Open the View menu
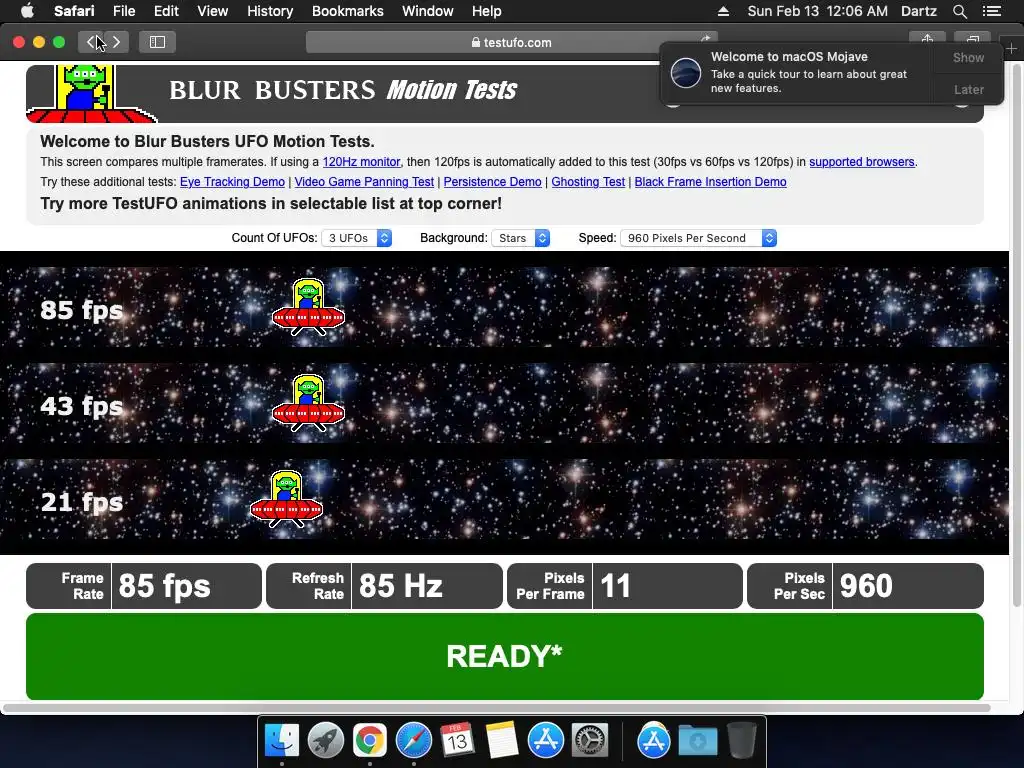This screenshot has height=768, width=1024. tap(212, 11)
